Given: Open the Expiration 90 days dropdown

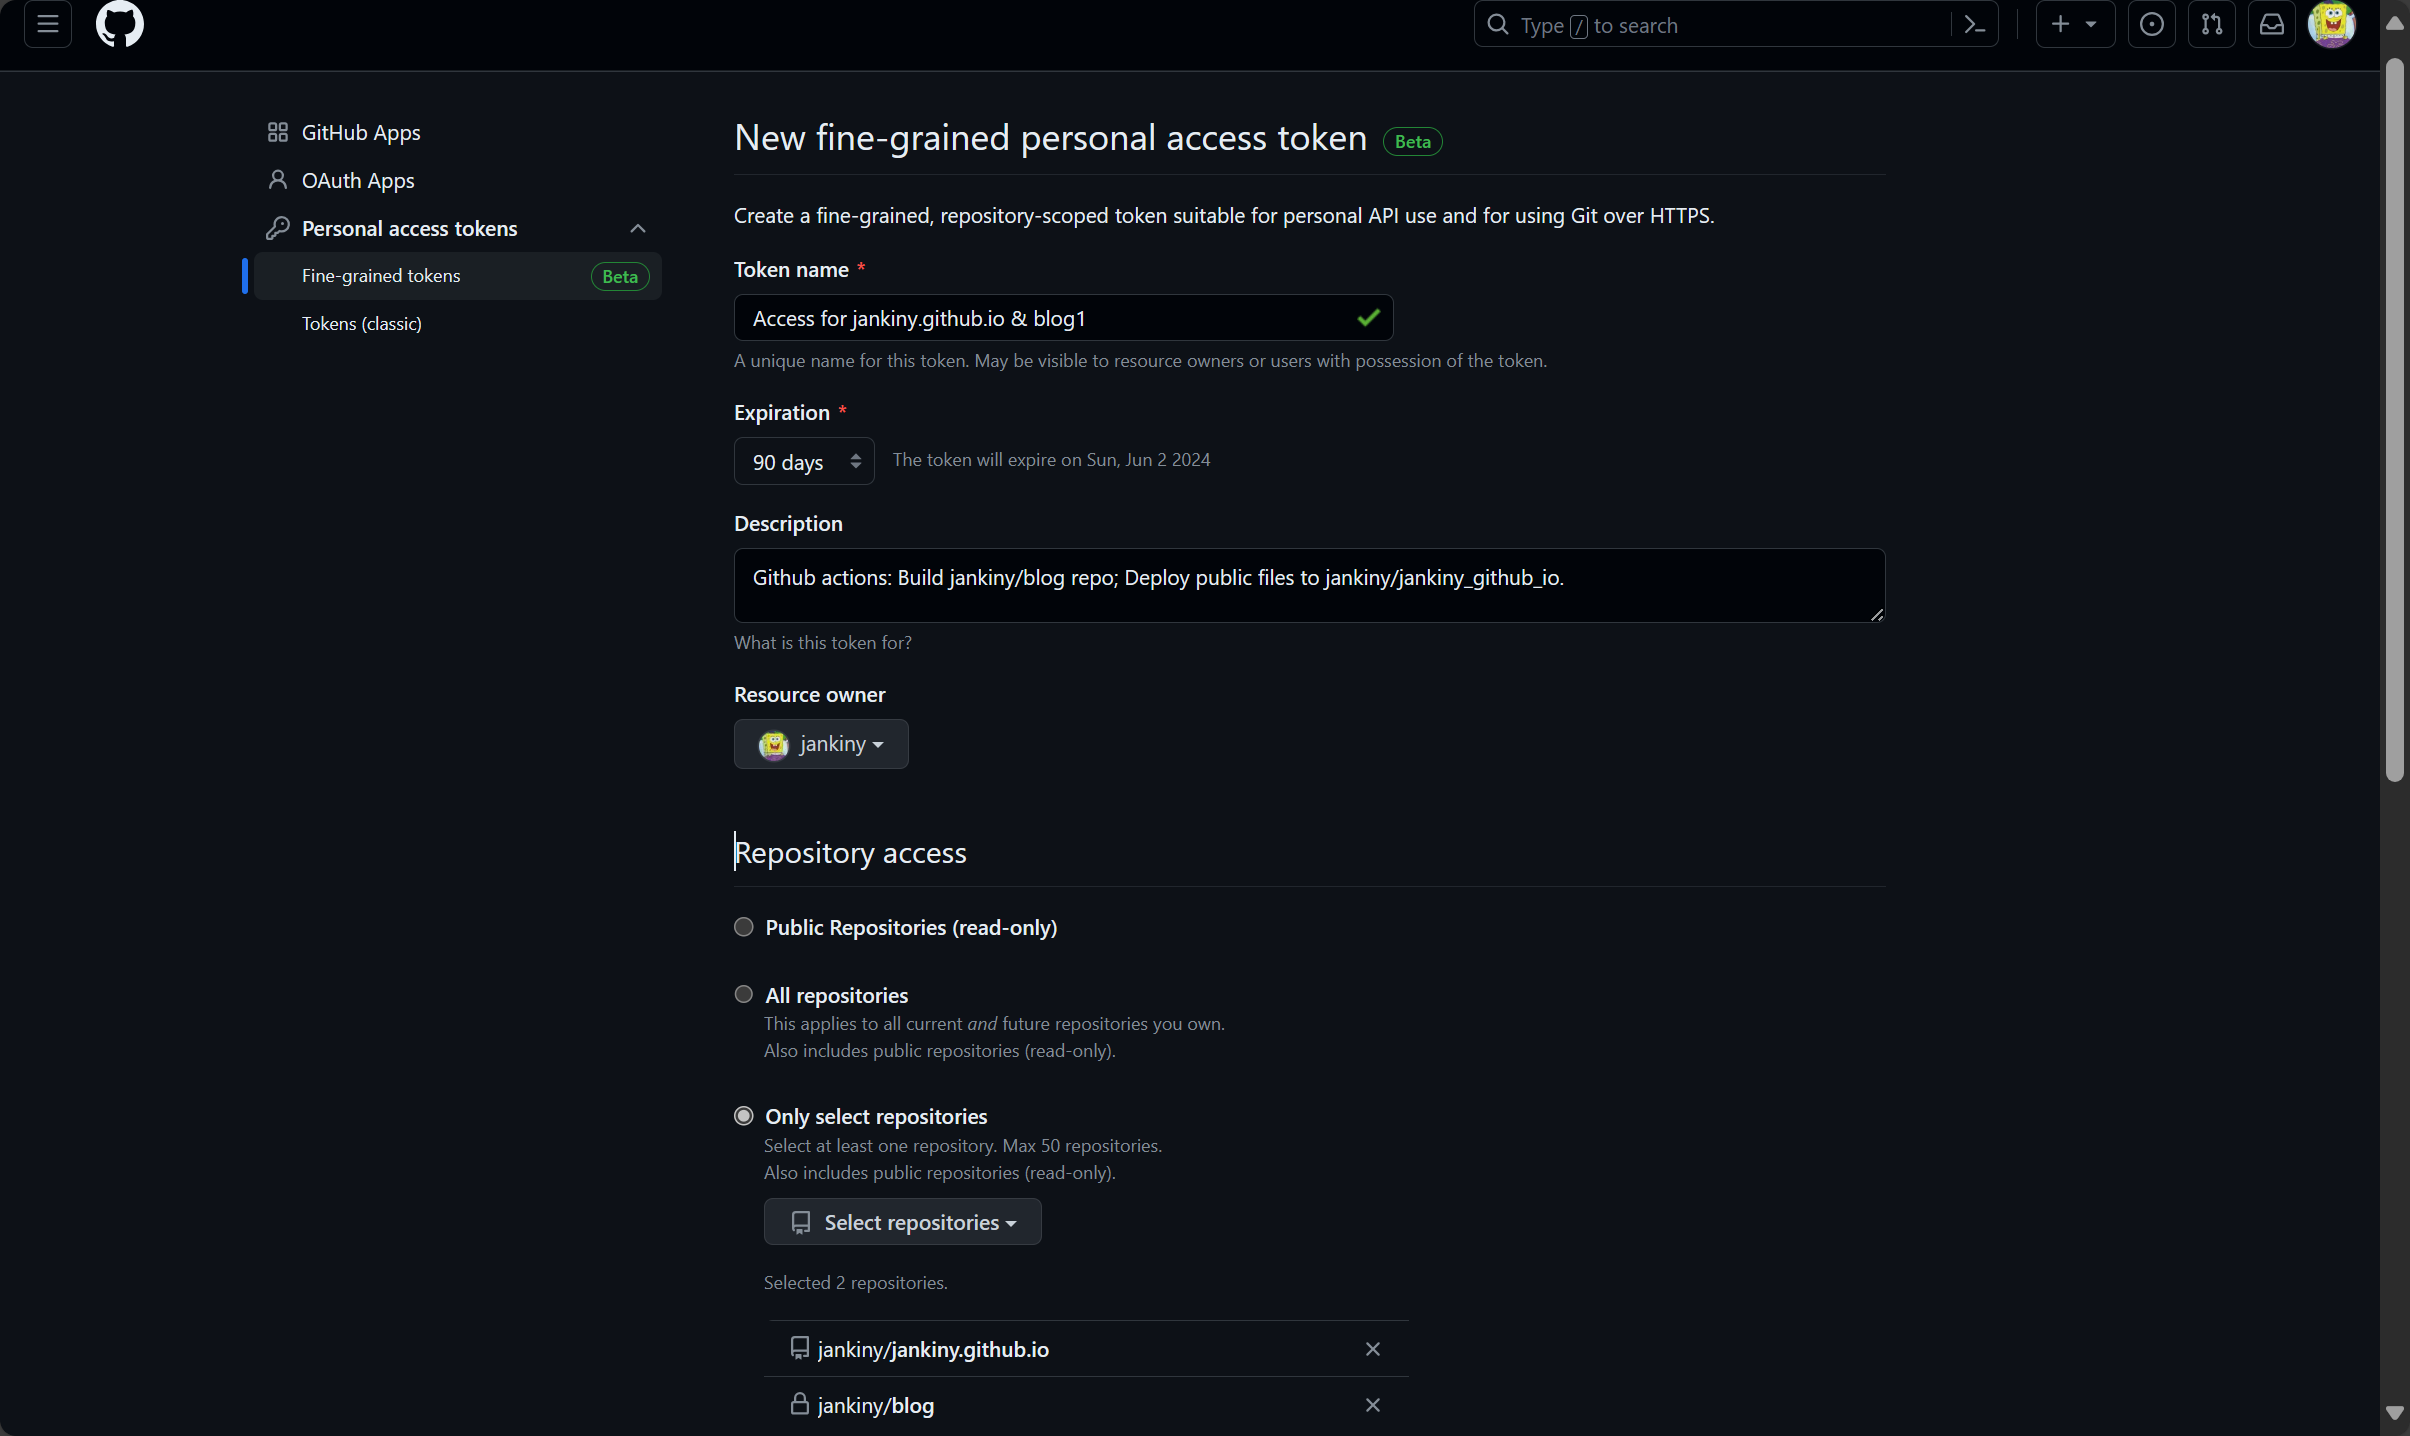Looking at the screenshot, I should (x=804, y=461).
